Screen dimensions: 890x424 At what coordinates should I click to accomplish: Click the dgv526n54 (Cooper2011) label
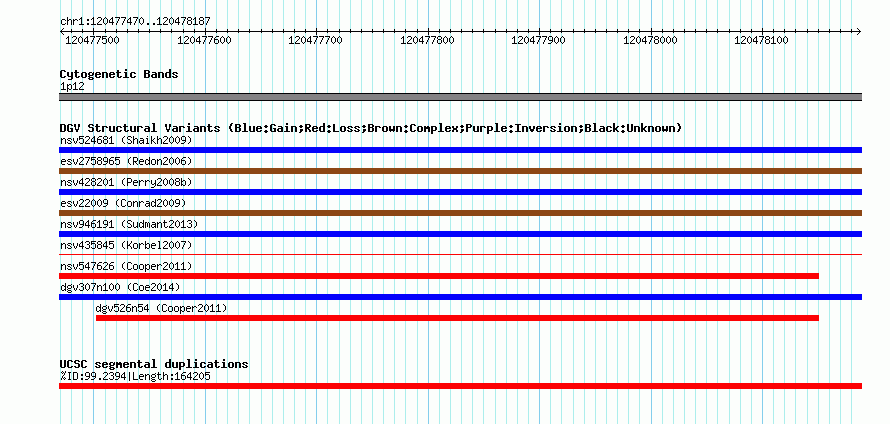(x=161, y=308)
